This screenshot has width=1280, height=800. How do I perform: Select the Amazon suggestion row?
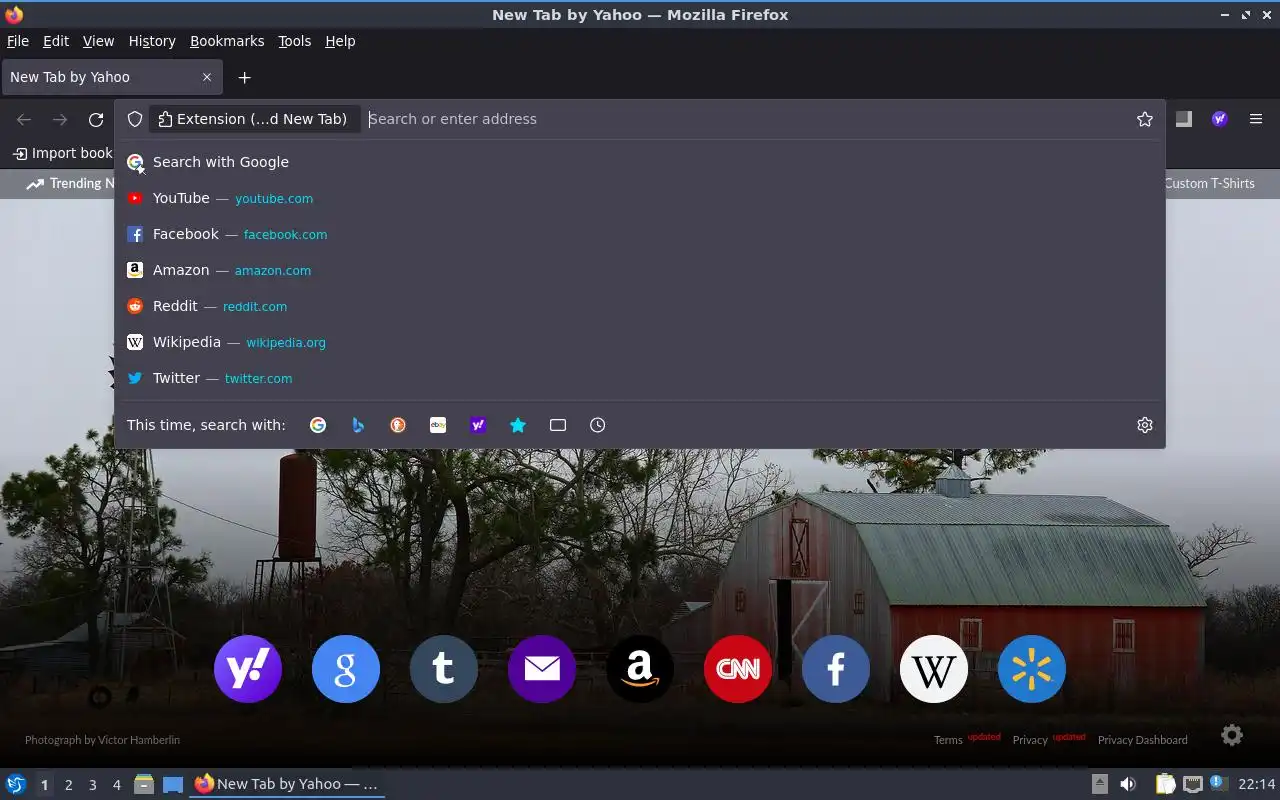point(640,270)
